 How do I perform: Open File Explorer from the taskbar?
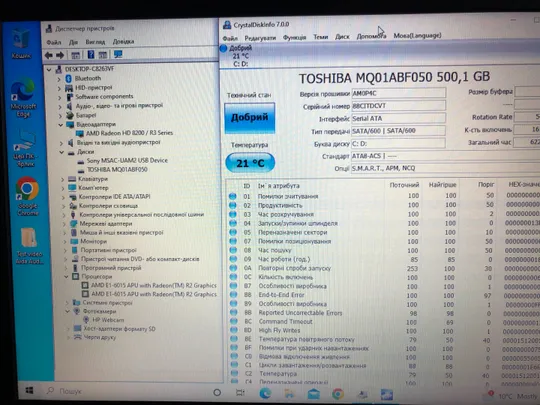(x=289, y=394)
